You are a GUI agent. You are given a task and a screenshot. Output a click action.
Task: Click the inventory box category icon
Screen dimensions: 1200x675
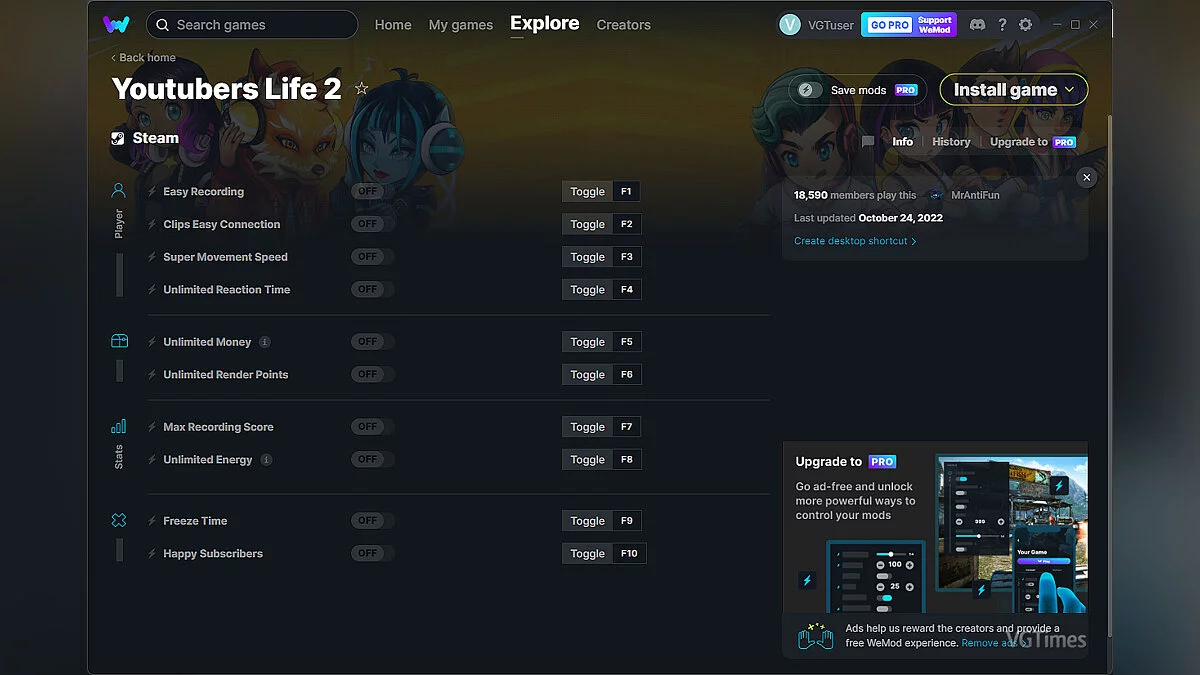pyautogui.click(x=119, y=341)
